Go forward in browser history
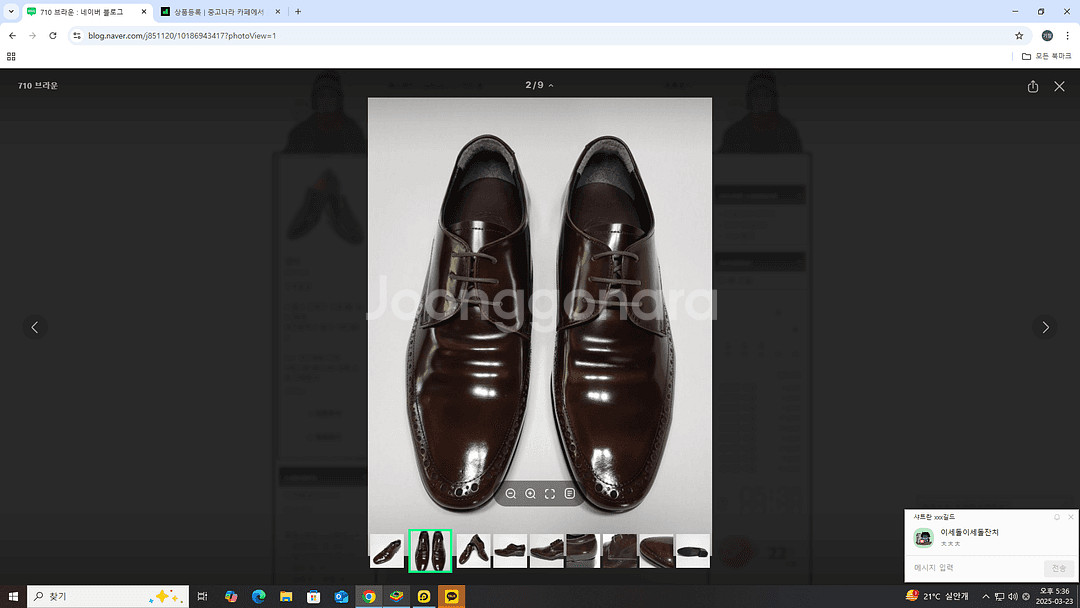The image size is (1080, 608). point(32,36)
